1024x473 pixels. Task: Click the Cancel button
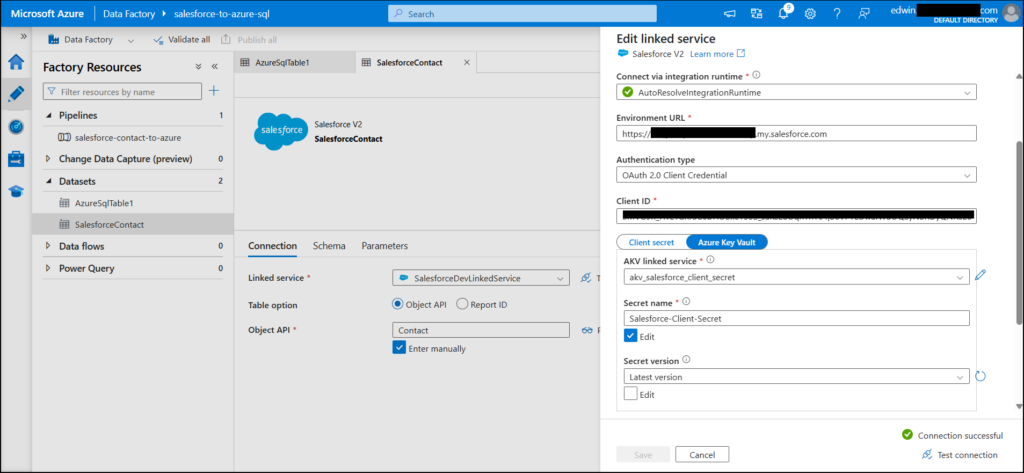(702, 454)
